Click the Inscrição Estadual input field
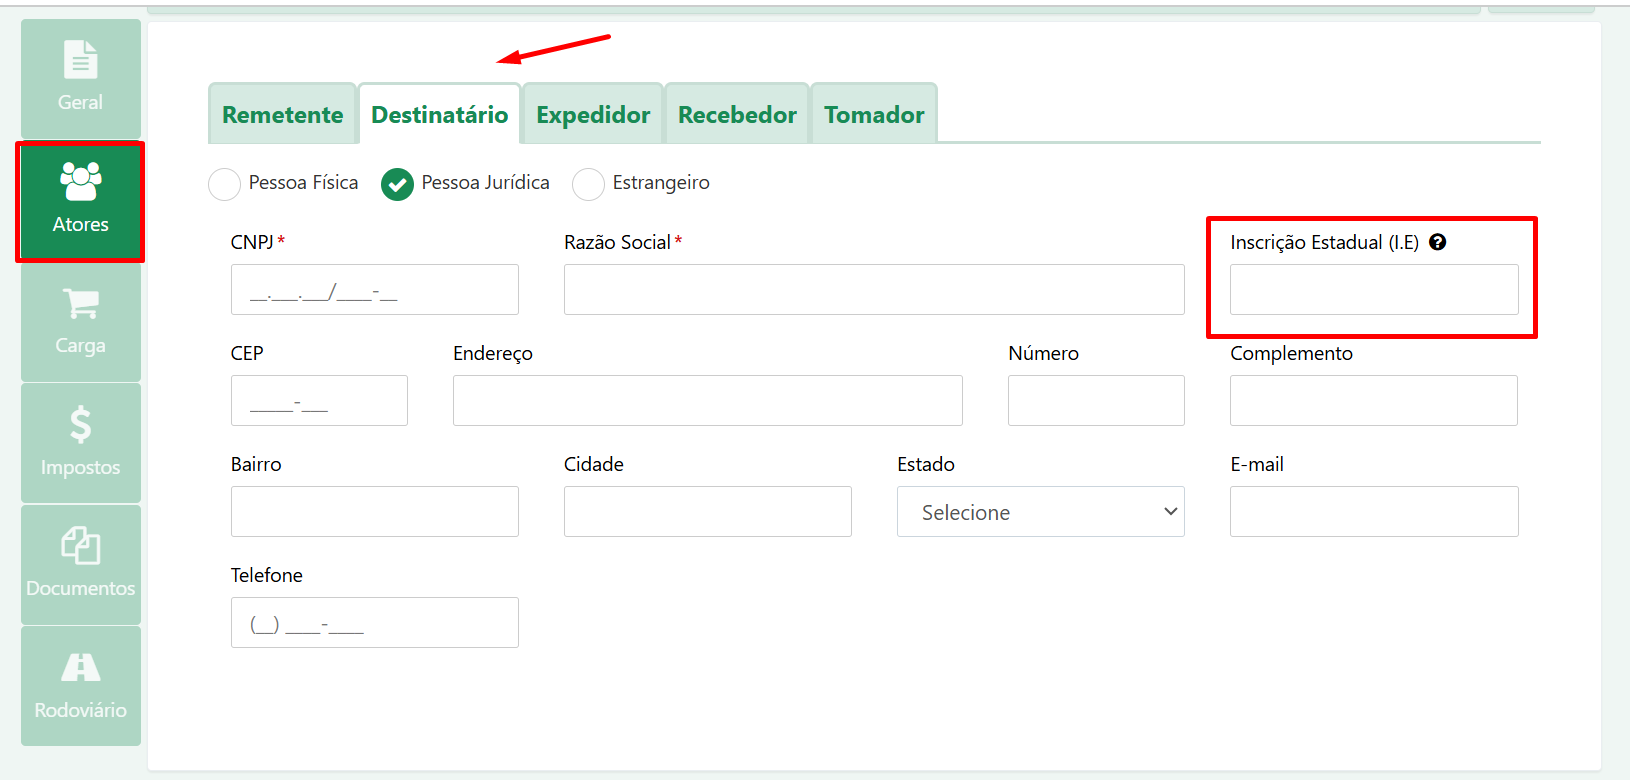 pyautogui.click(x=1374, y=290)
